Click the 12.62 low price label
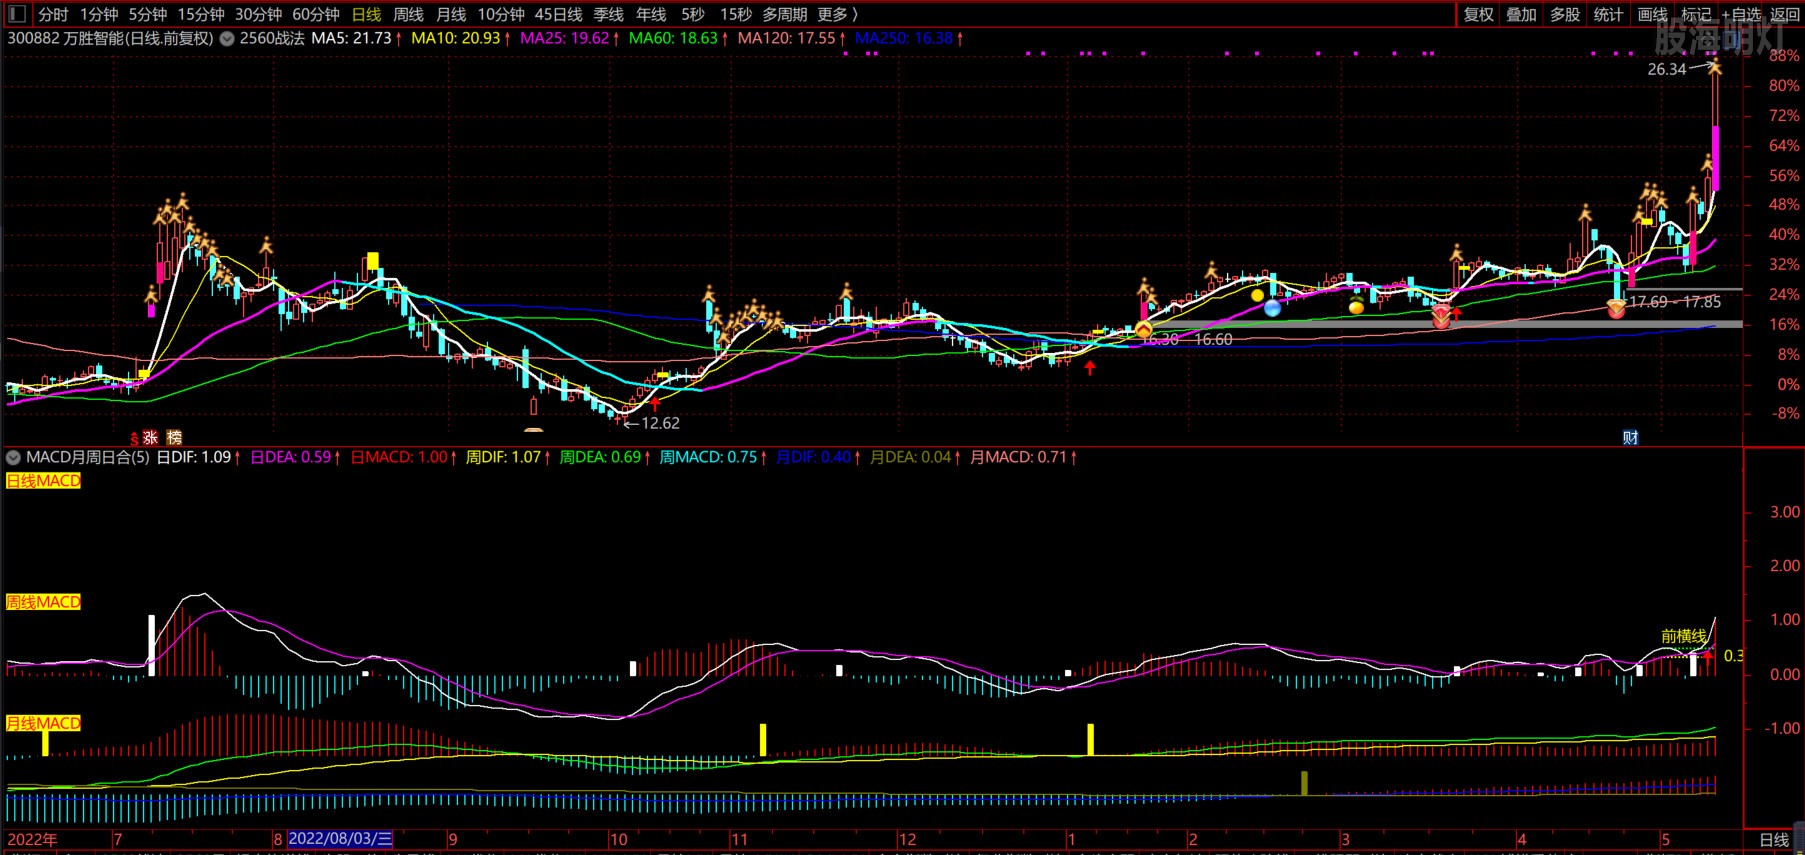This screenshot has width=1805, height=855. click(x=660, y=423)
